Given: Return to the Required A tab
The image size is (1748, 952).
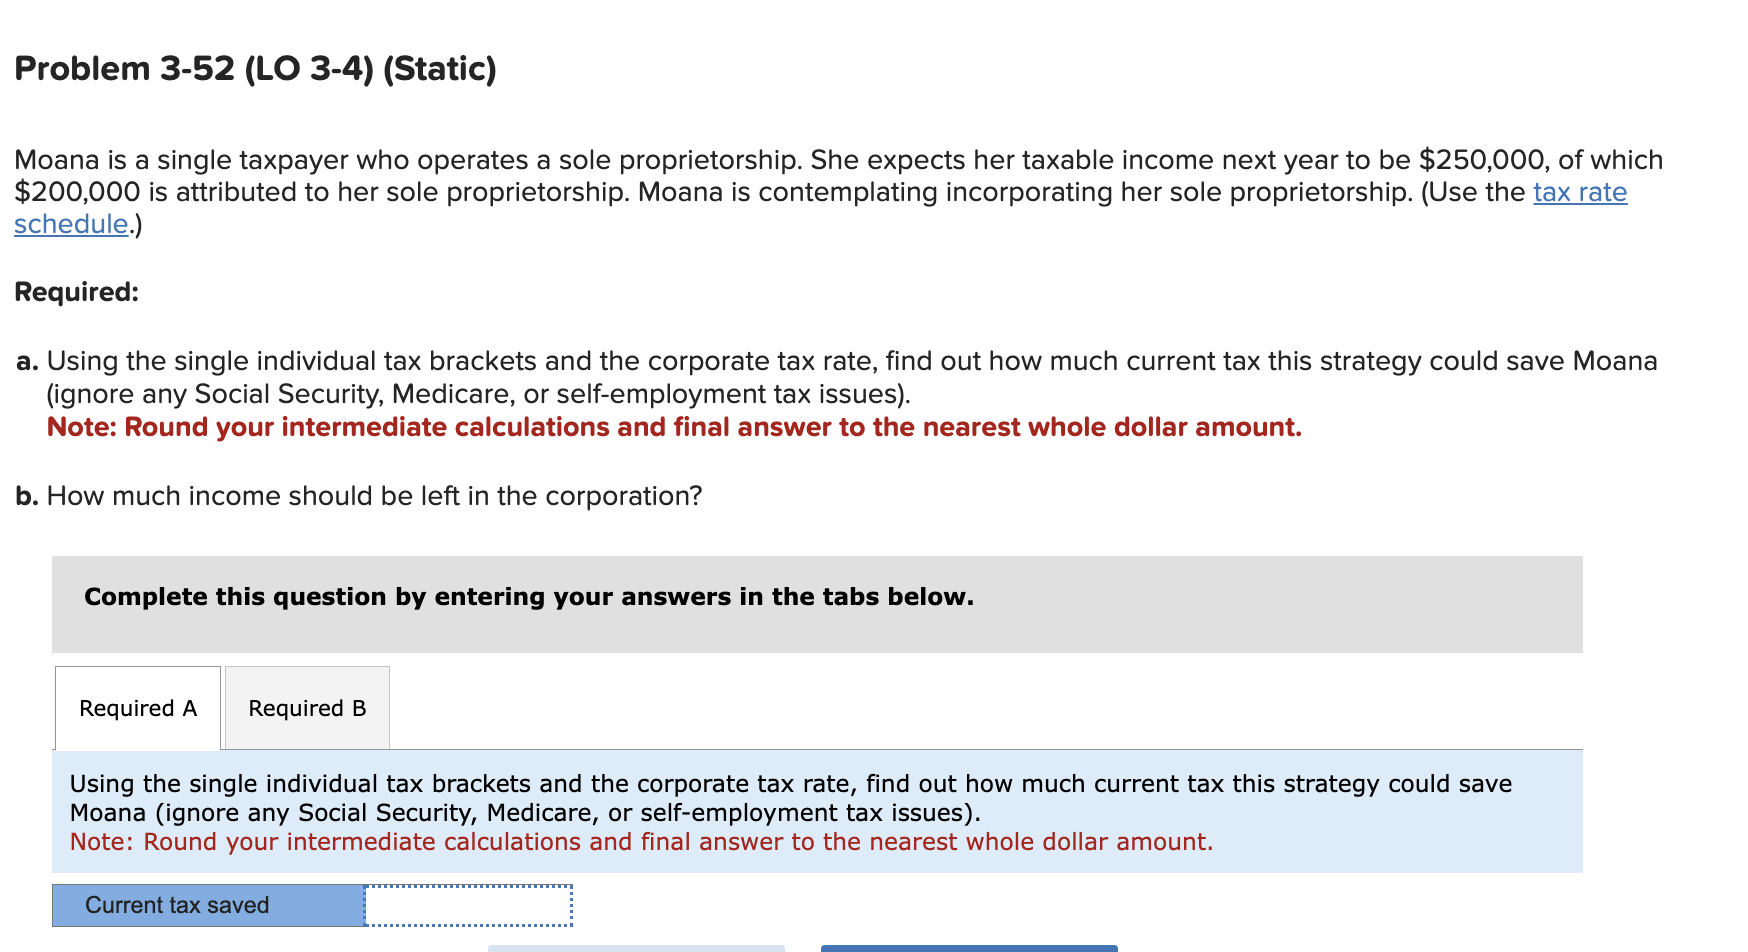Looking at the screenshot, I should coord(137,708).
